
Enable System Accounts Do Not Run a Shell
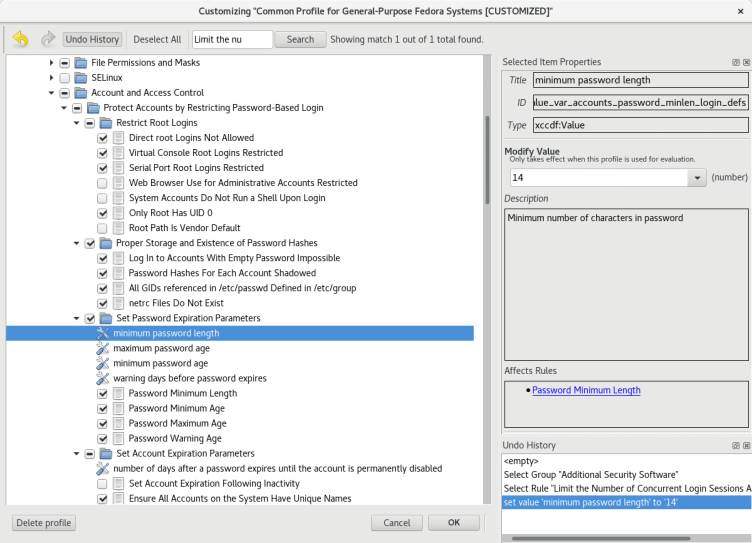[x=102, y=198]
